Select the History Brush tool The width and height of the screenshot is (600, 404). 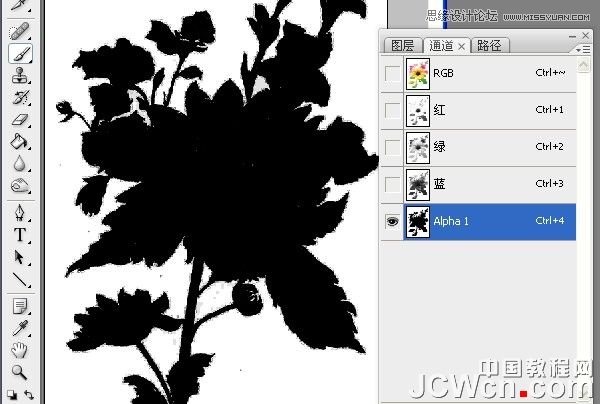click(x=20, y=98)
